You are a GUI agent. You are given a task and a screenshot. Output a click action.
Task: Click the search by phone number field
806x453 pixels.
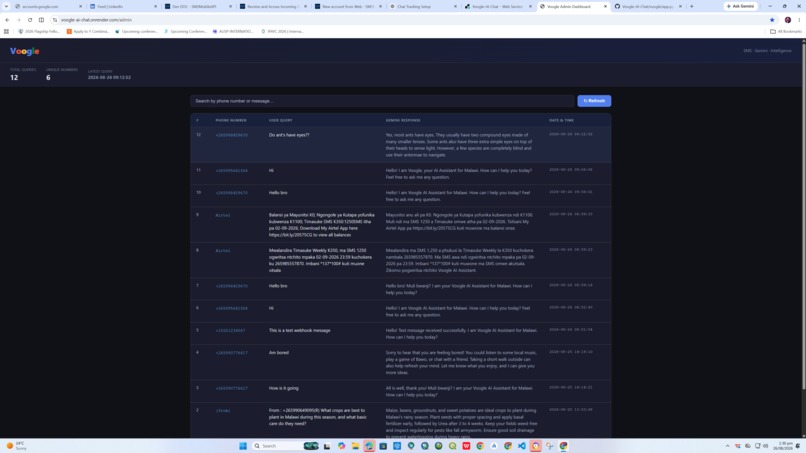pyautogui.click(x=382, y=101)
